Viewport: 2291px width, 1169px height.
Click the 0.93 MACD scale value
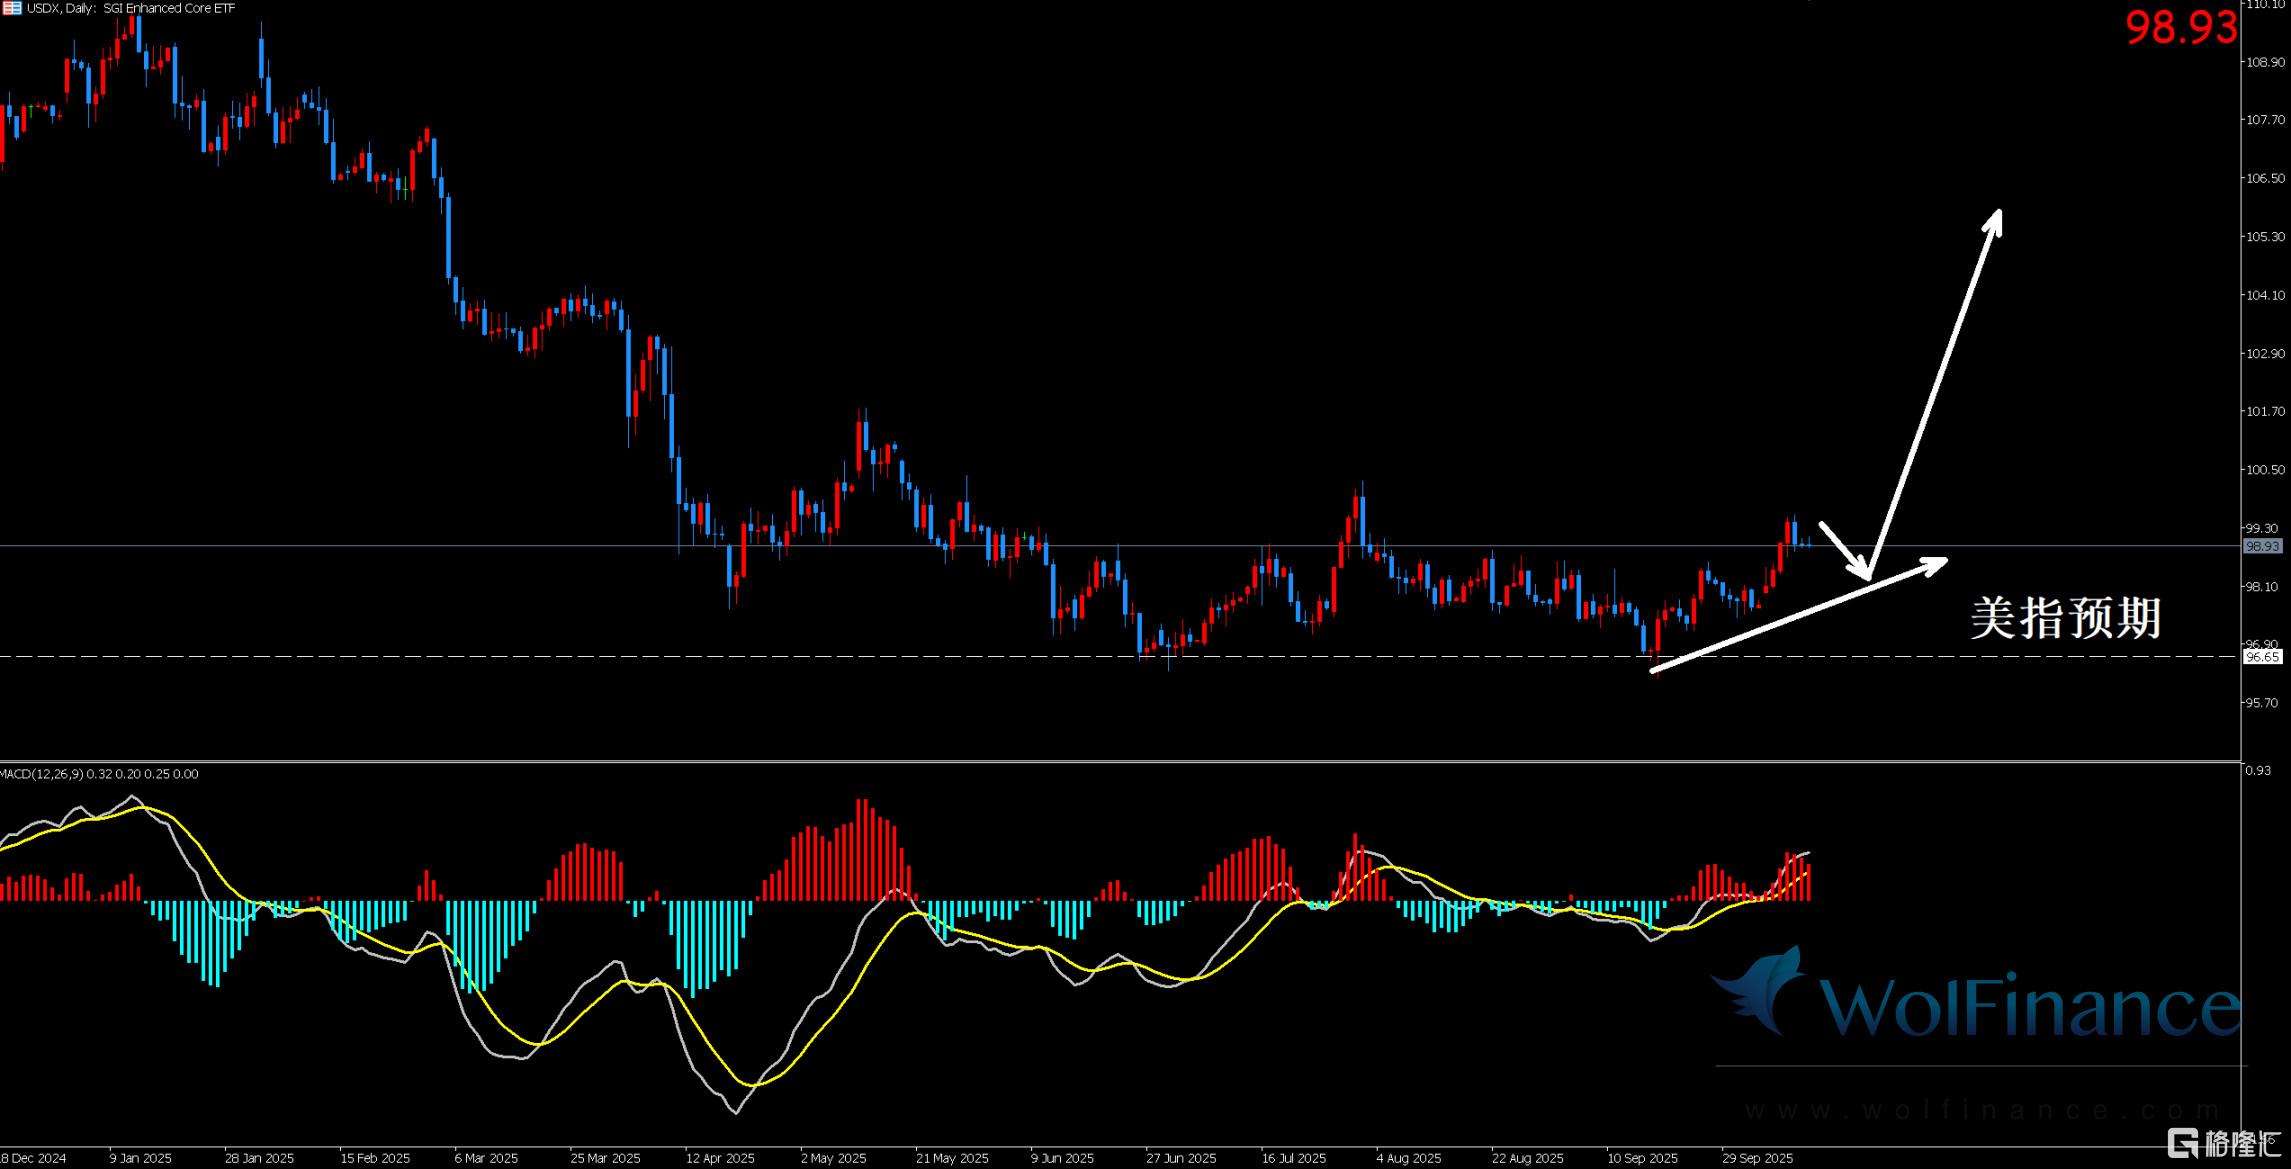click(2258, 770)
